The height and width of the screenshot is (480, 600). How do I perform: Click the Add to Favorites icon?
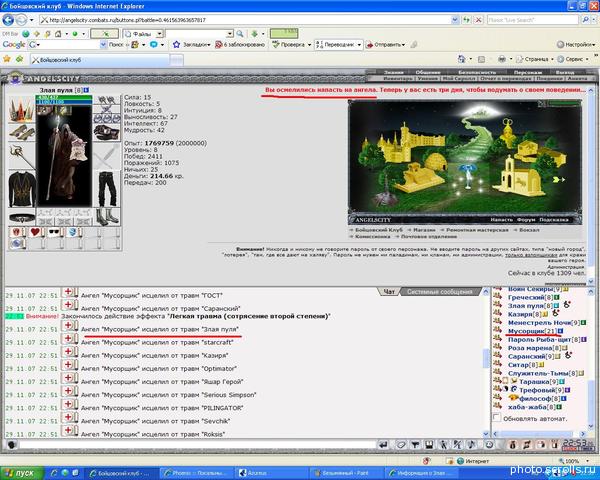19,59
